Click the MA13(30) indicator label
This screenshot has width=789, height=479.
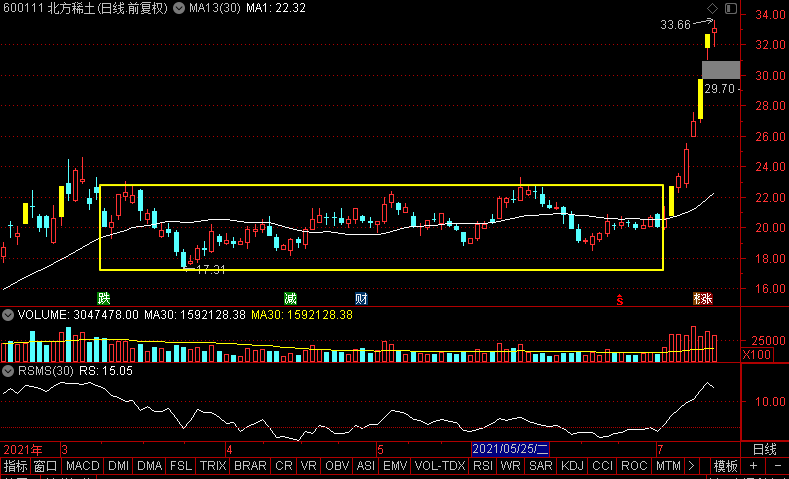click(215, 8)
